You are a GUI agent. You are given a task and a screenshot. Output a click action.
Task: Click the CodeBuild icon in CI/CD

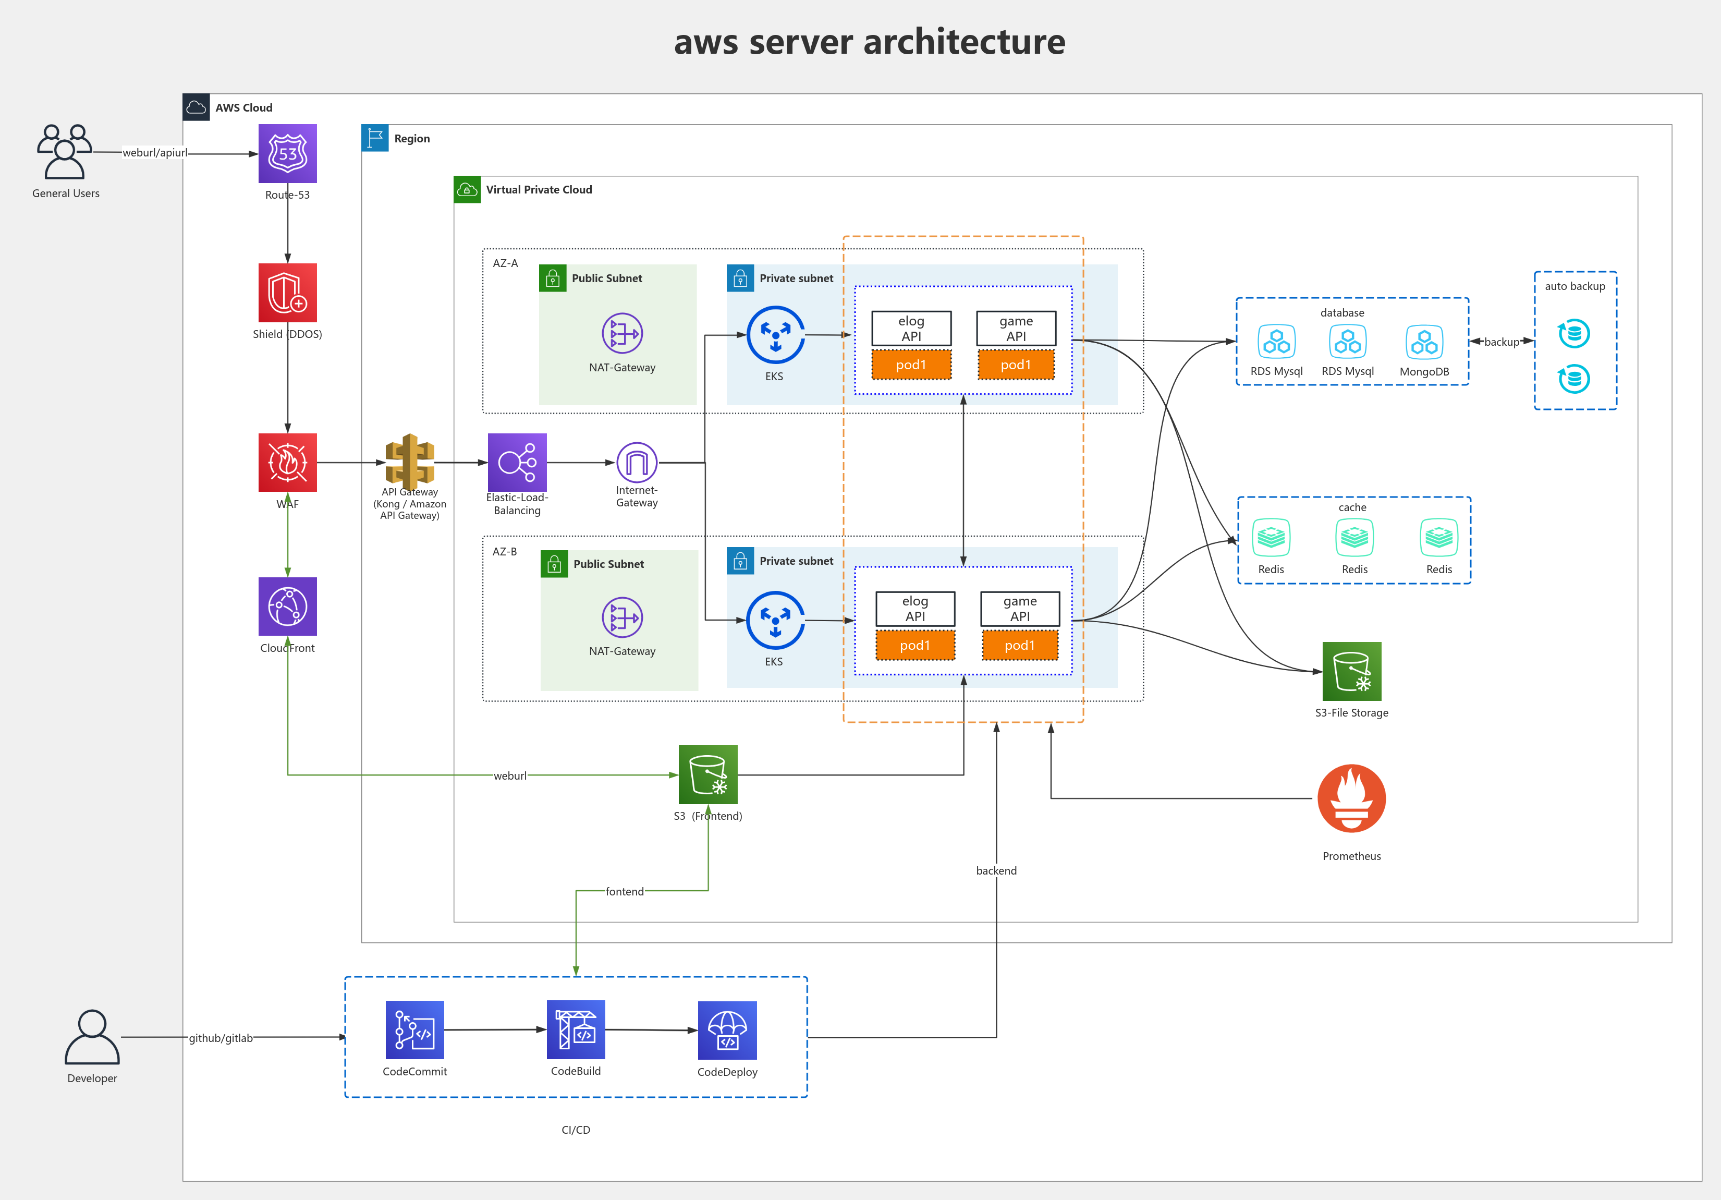576,1029
